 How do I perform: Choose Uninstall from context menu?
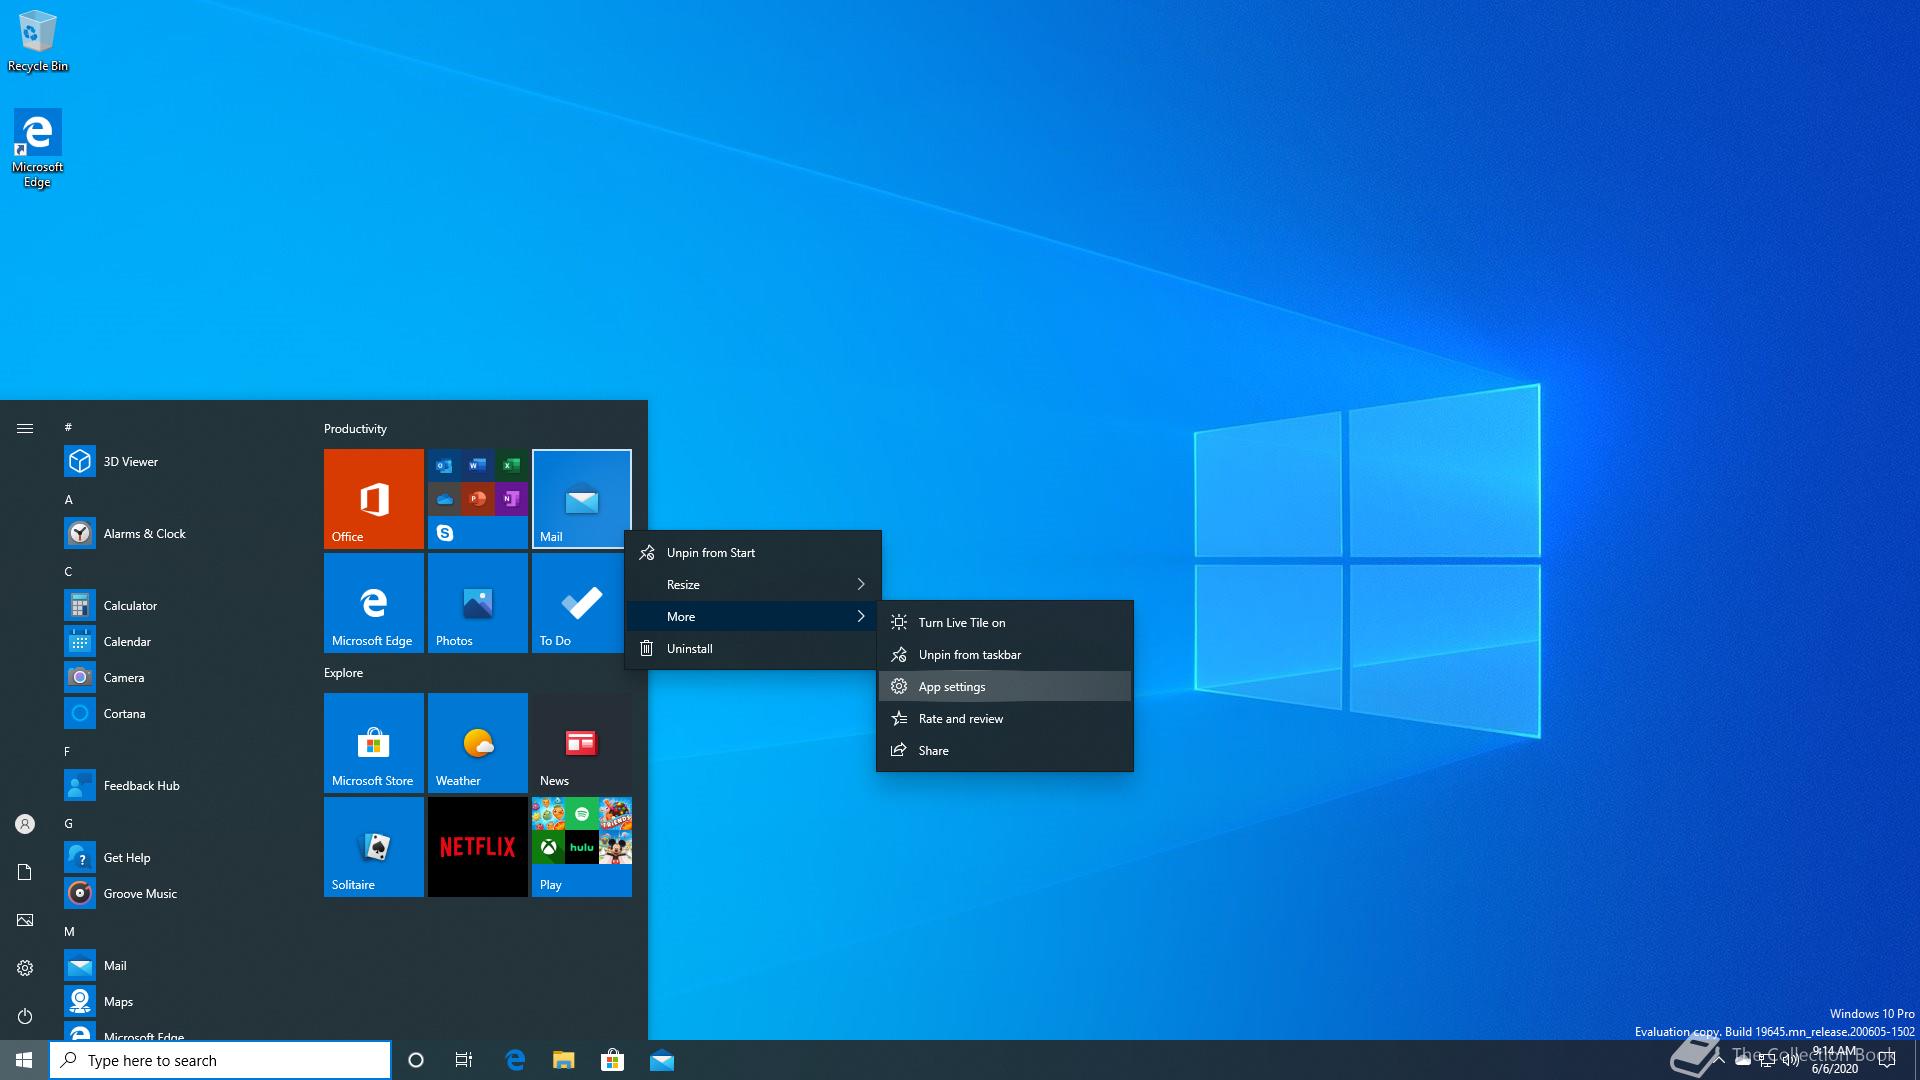click(x=753, y=648)
